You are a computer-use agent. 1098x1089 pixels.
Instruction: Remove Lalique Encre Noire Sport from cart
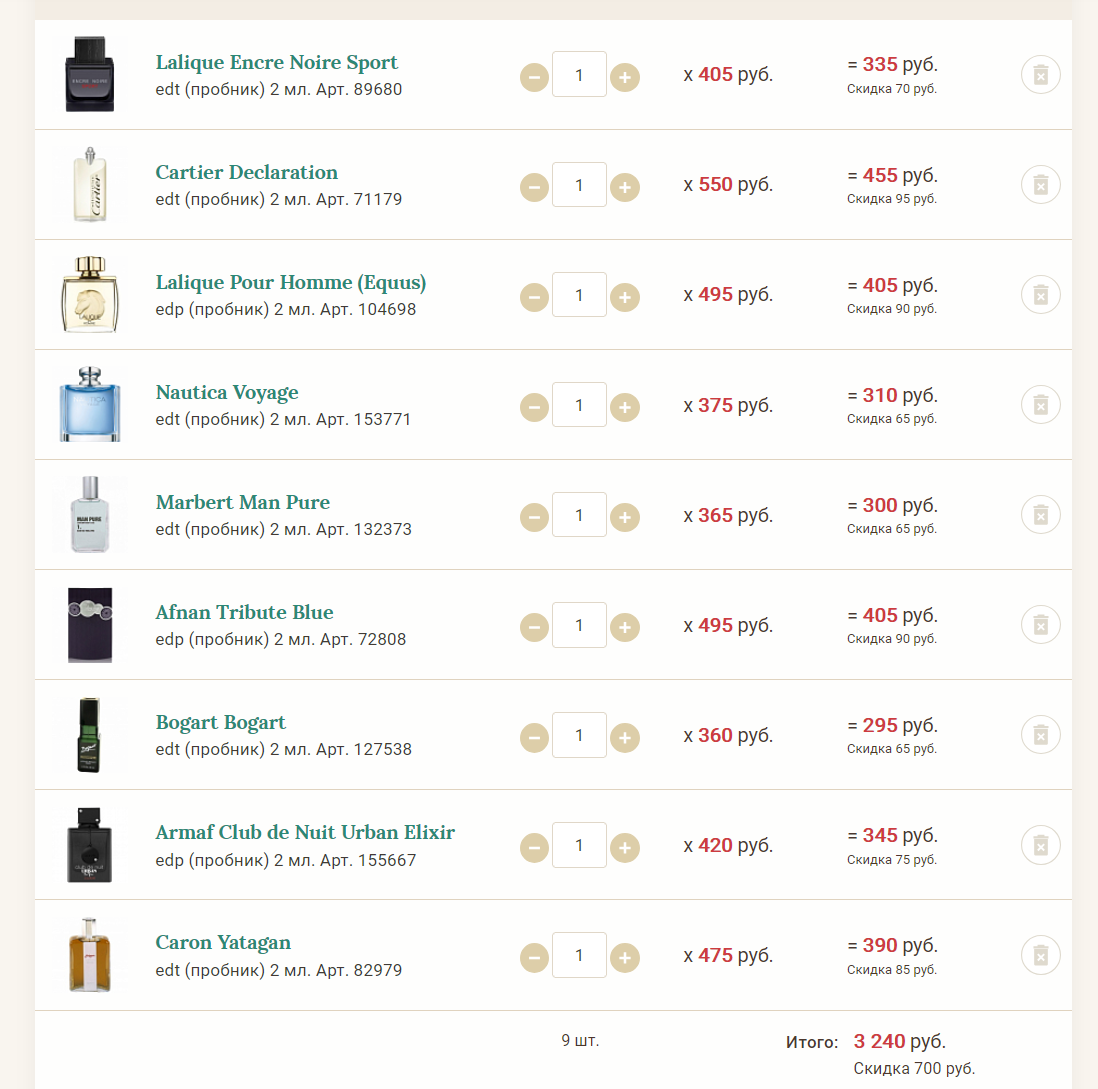(1041, 75)
